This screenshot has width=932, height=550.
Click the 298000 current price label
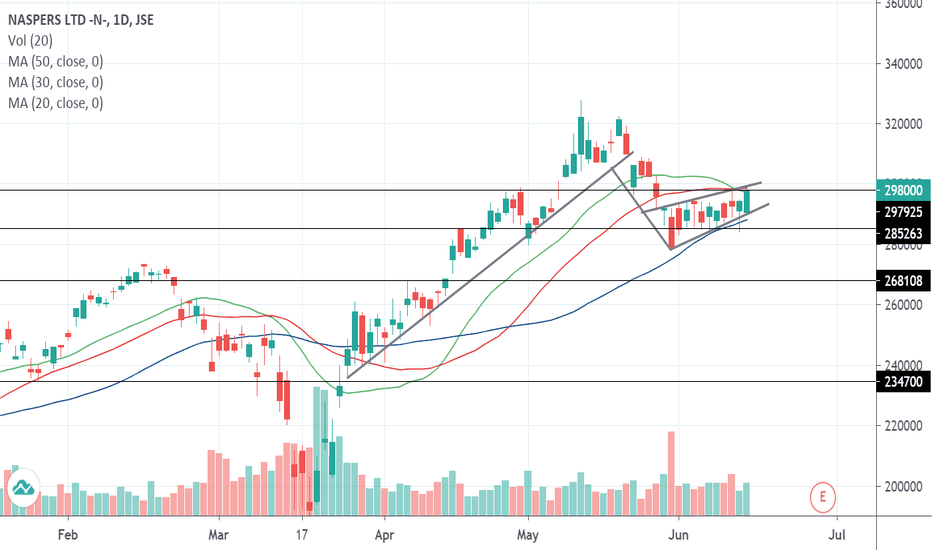(903, 190)
